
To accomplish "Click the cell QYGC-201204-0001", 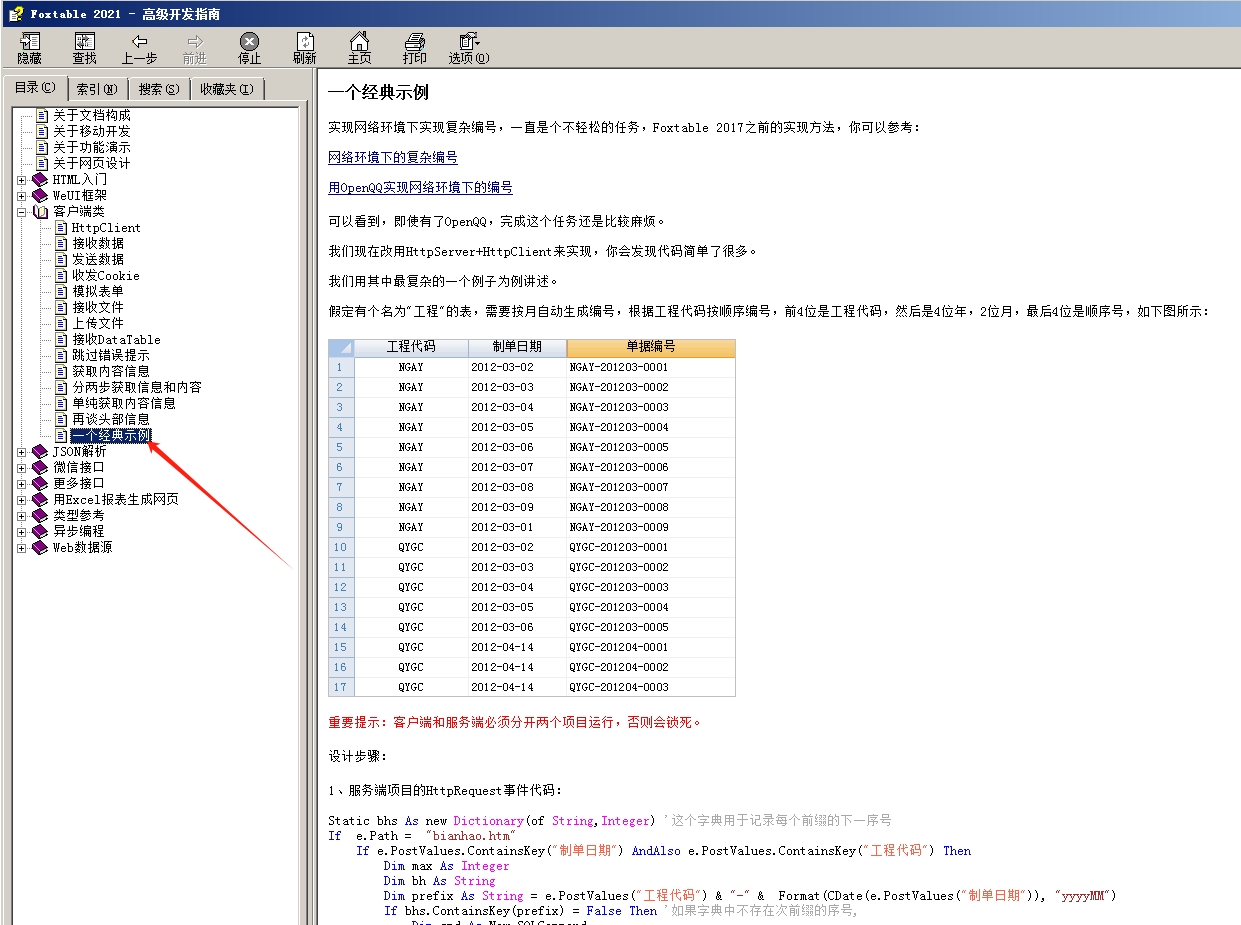I will click(650, 647).
